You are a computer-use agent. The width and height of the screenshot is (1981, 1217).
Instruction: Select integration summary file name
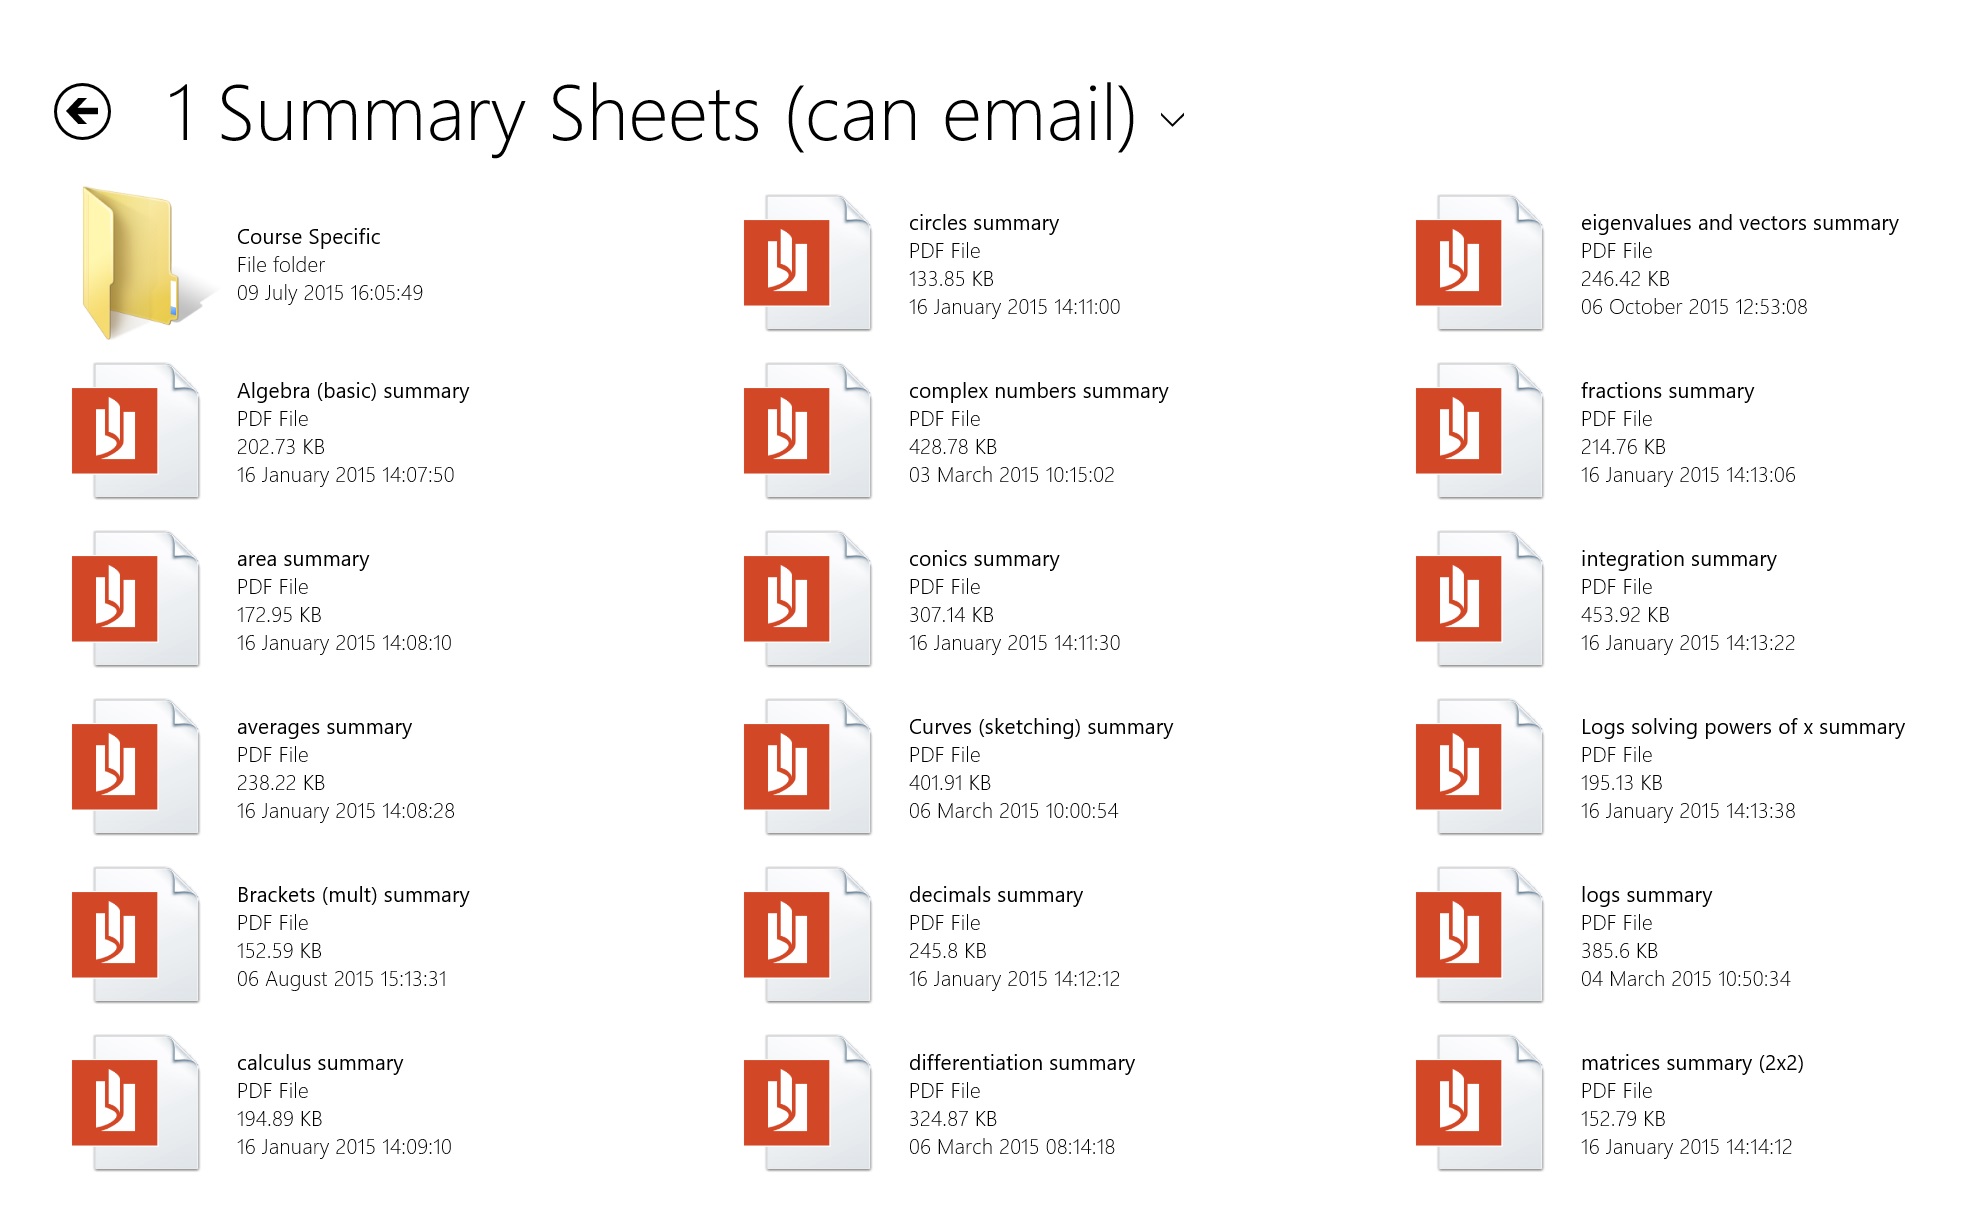1678,559
